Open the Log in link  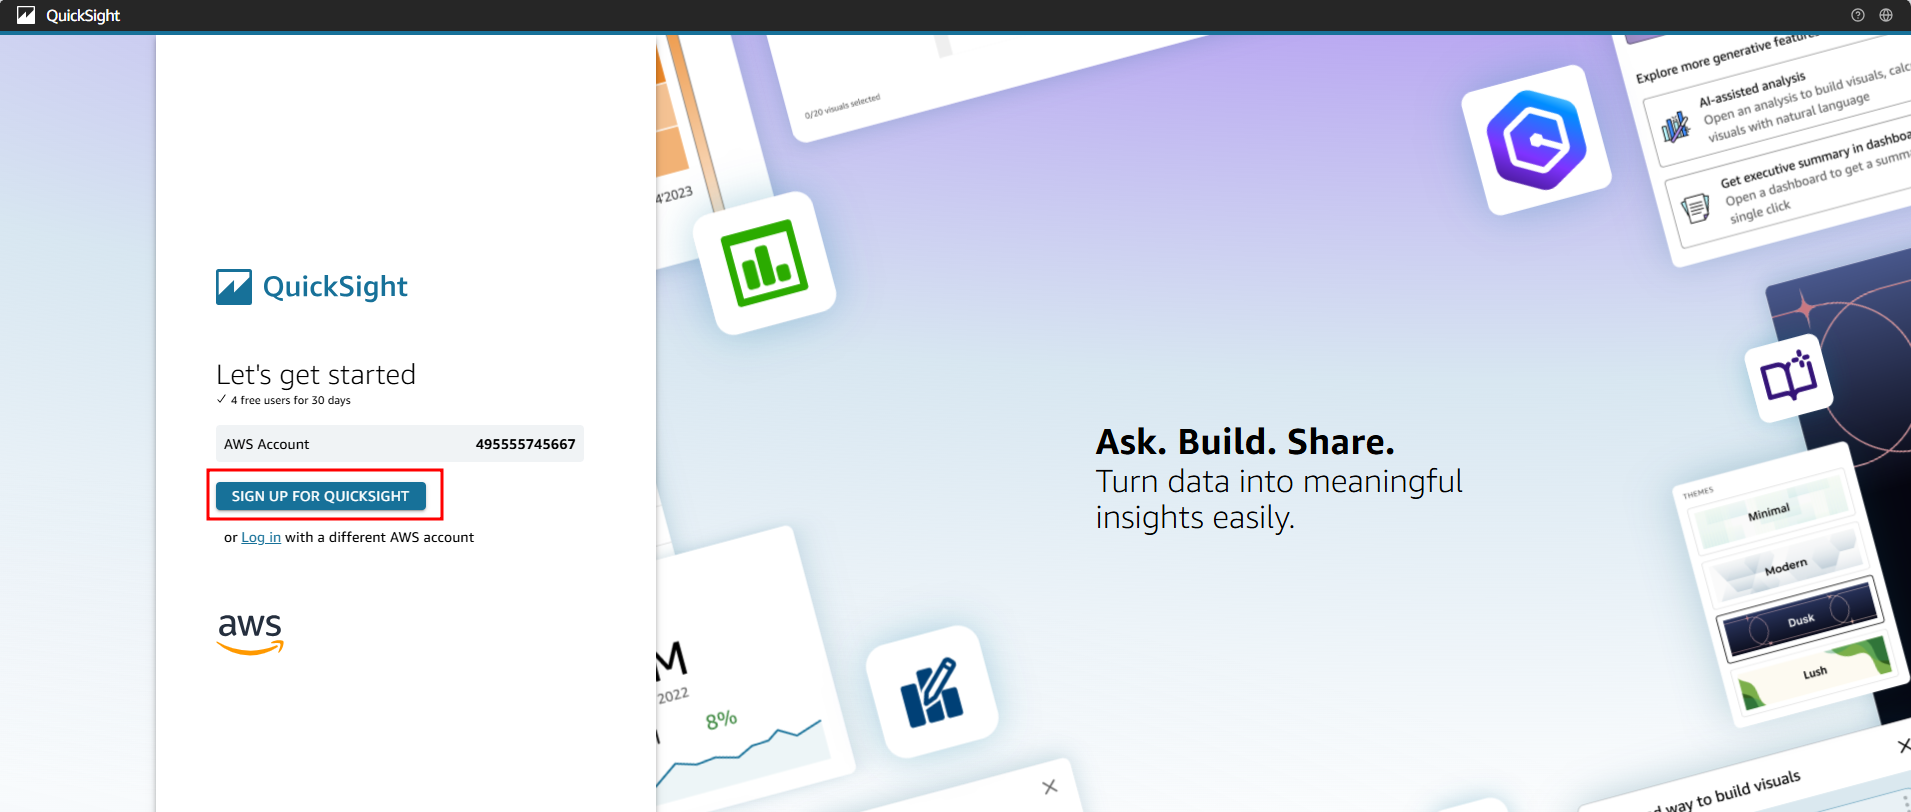[261, 537]
